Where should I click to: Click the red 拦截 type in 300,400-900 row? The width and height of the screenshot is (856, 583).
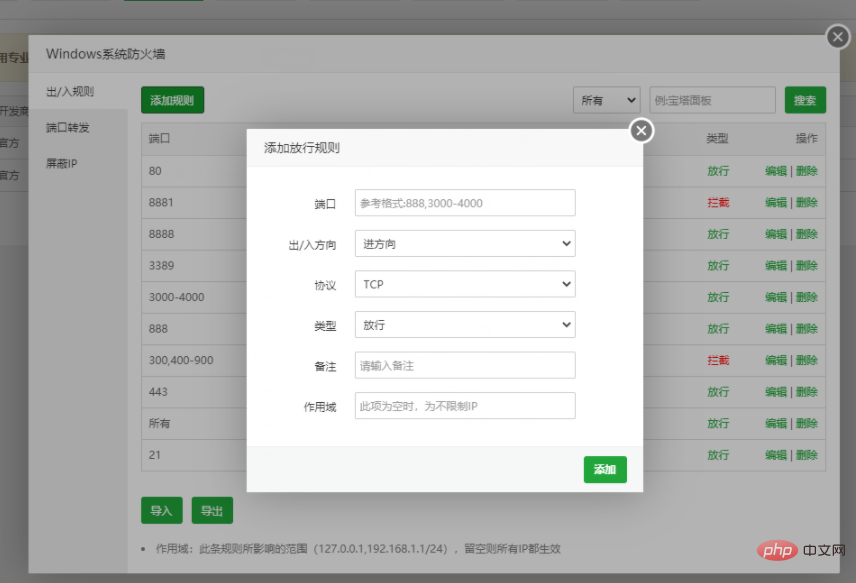(x=718, y=360)
